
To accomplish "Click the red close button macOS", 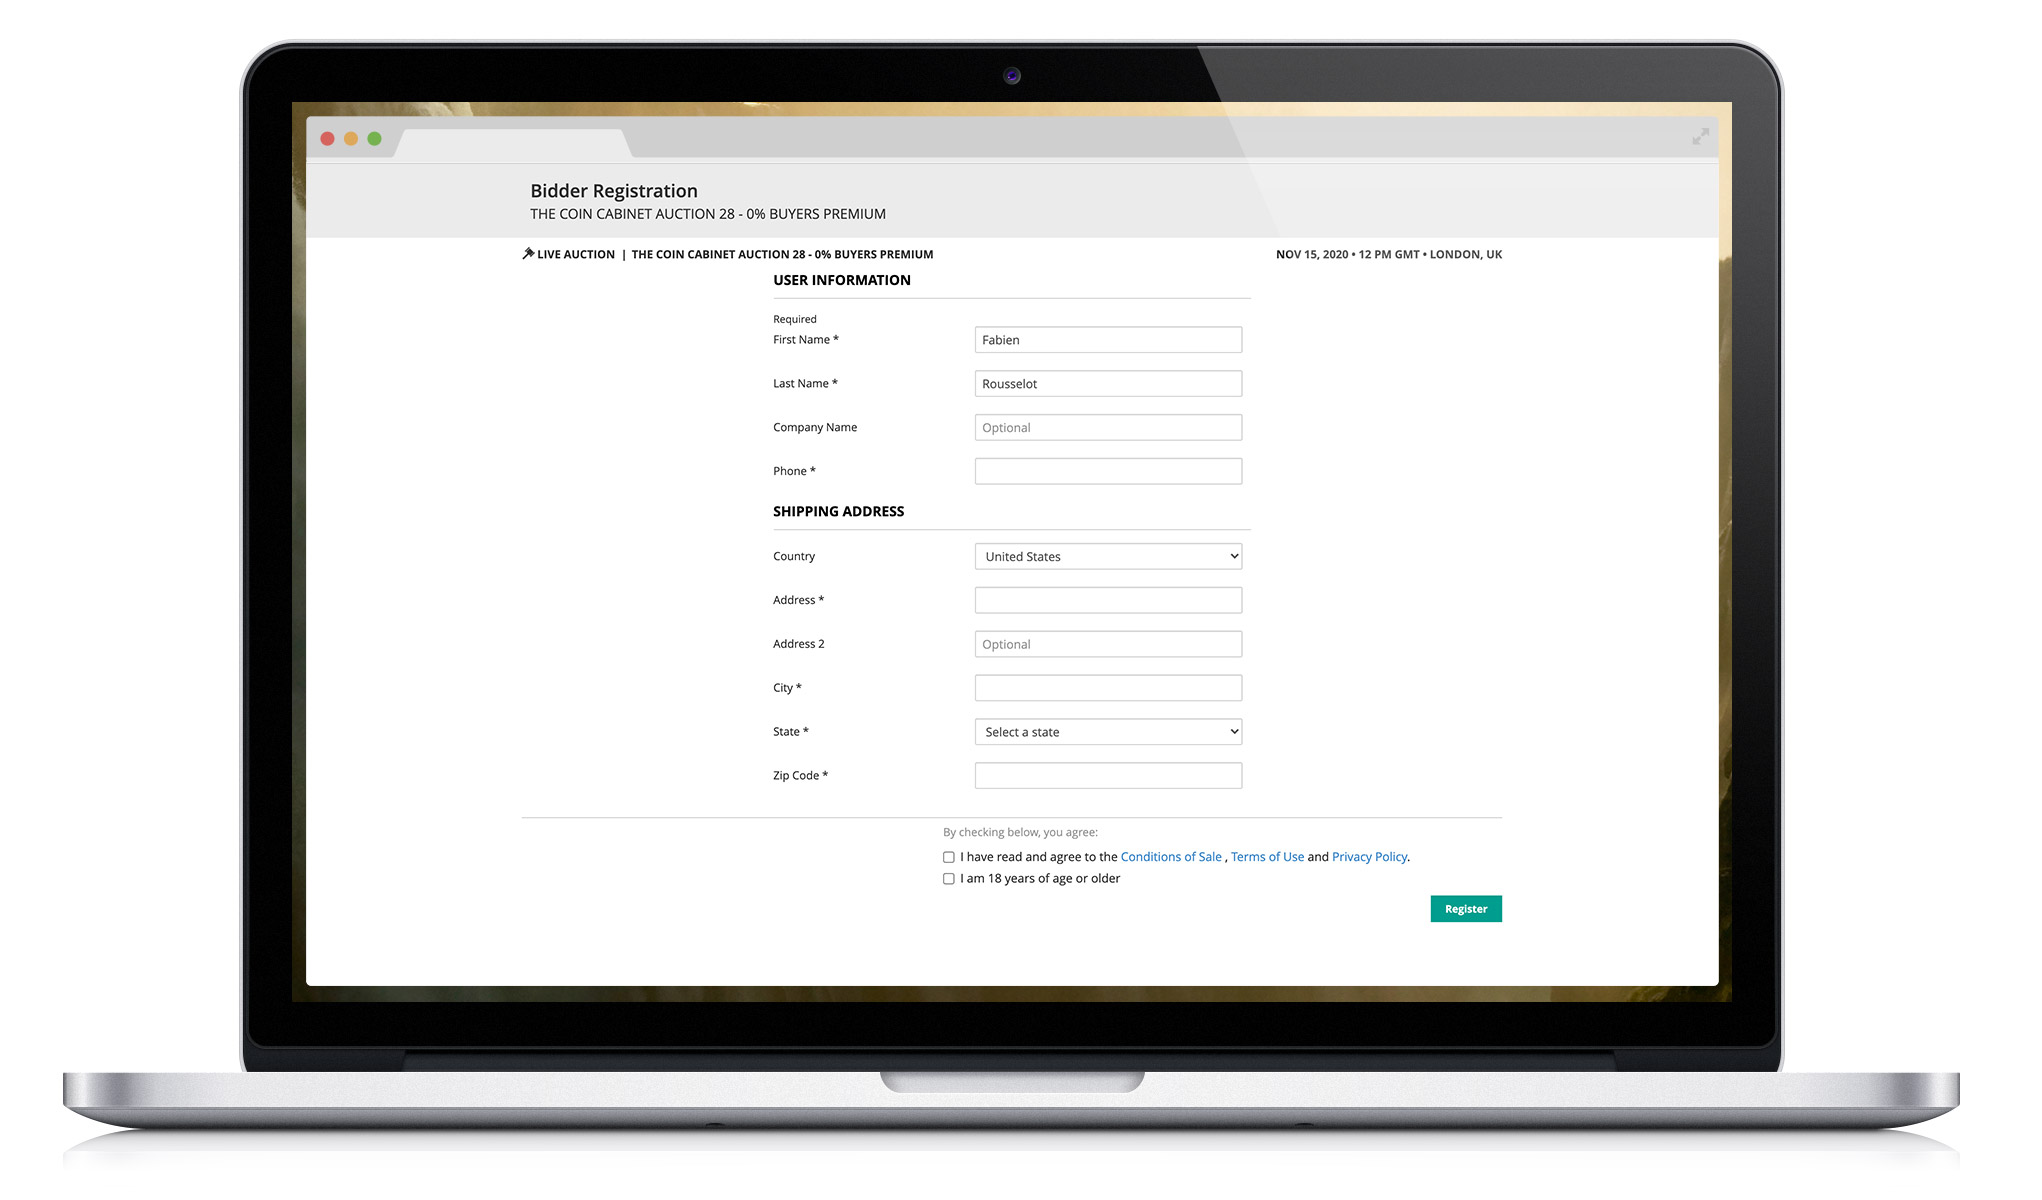I will tap(328, 137).
